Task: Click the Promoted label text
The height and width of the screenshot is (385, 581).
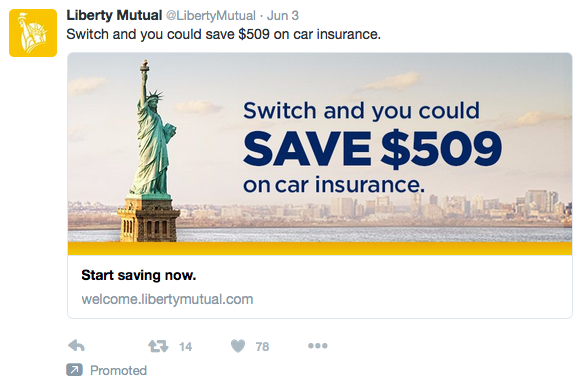Action: [119, 370]
